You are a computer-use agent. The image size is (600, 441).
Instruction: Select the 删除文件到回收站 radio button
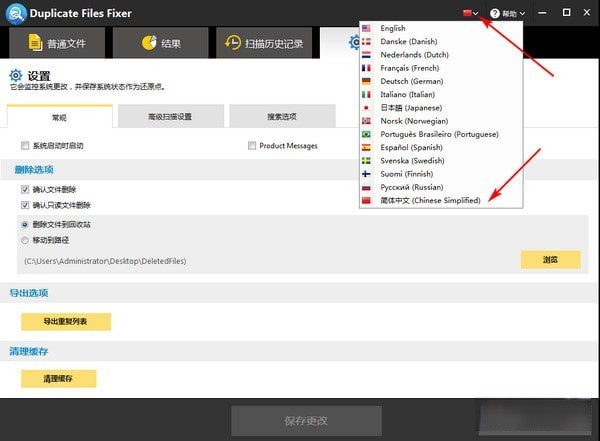(25, 225)
